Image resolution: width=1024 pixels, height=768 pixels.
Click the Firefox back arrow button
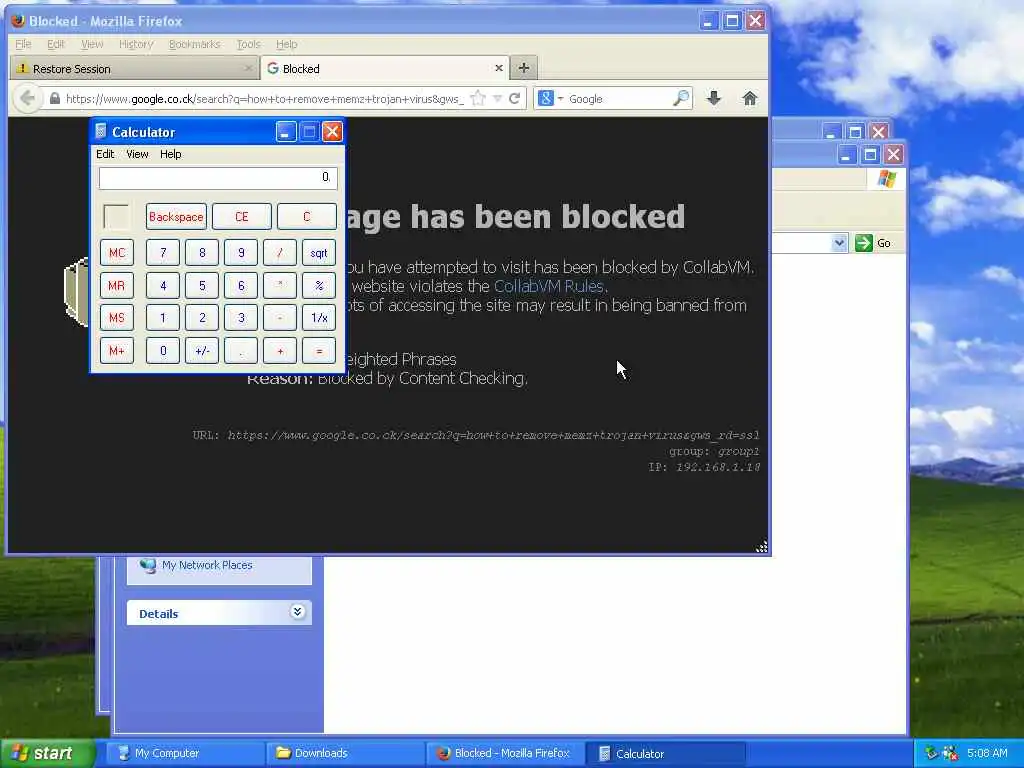(27, 99)
